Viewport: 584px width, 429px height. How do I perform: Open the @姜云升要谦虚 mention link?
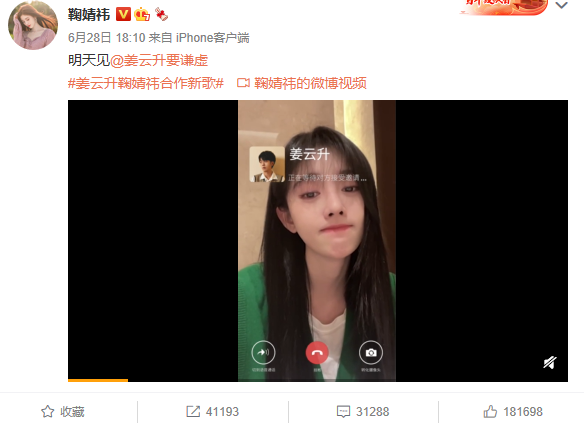[x=159, y=60]
